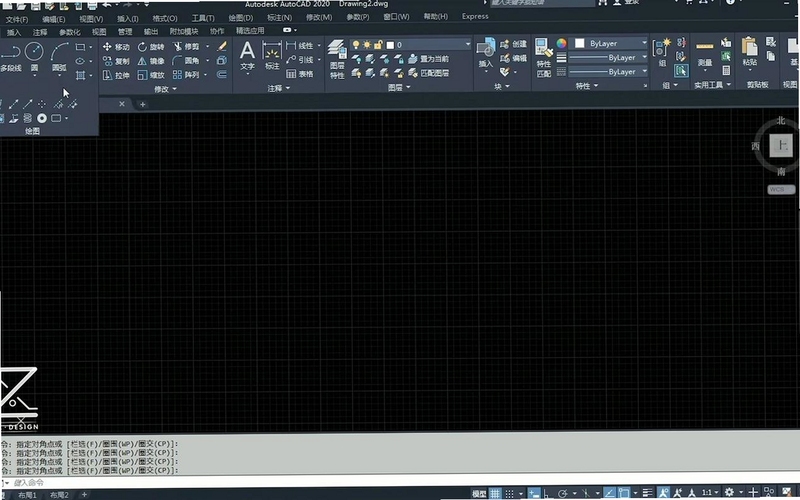The width and height of the screenshot is (800, 500).
Task: Open the Express menu
Action: point(475,16)
